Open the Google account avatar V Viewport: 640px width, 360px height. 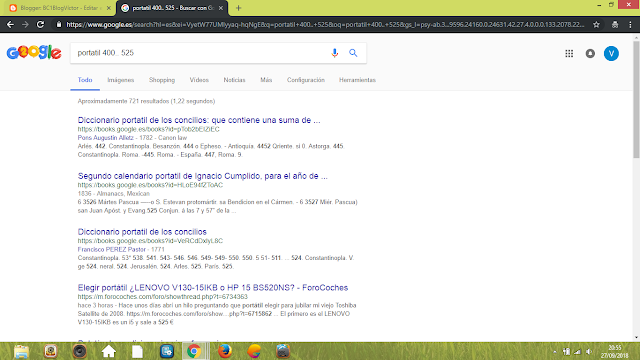tap(611, 53)
